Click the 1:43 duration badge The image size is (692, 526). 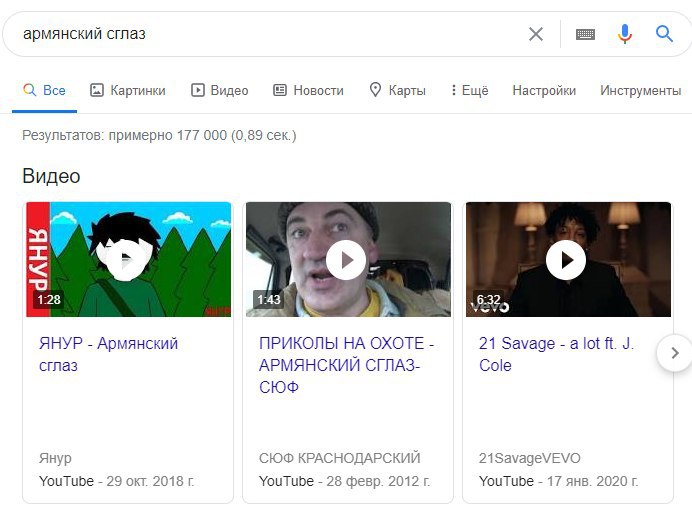269,300
